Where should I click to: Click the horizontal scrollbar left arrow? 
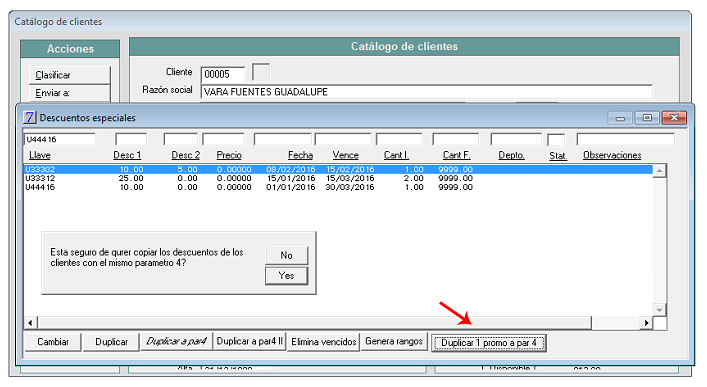30,323
